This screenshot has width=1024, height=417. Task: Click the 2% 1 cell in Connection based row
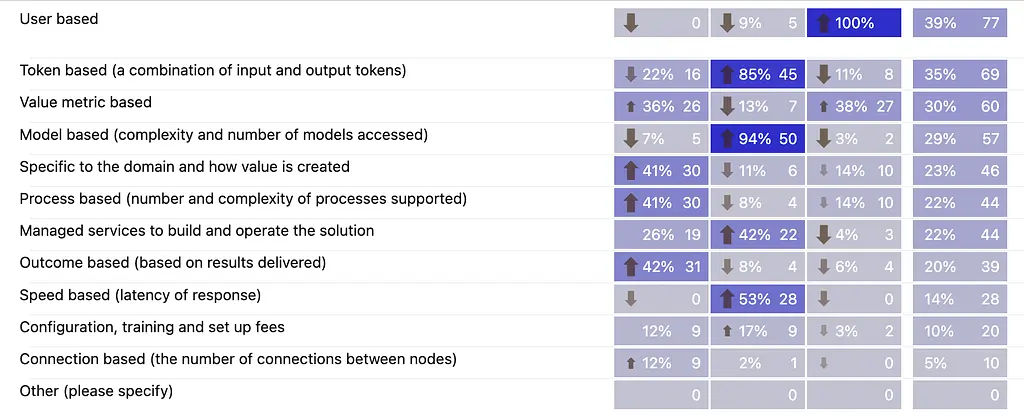[757, 363]
